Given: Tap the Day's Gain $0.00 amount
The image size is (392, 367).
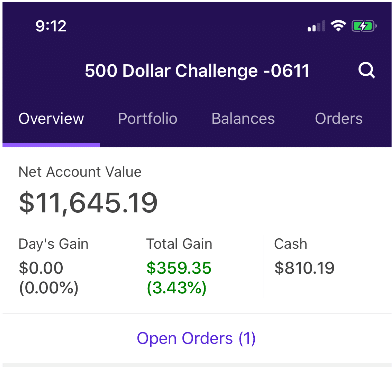Looking at the screenshot, I should tap(41, 268).
